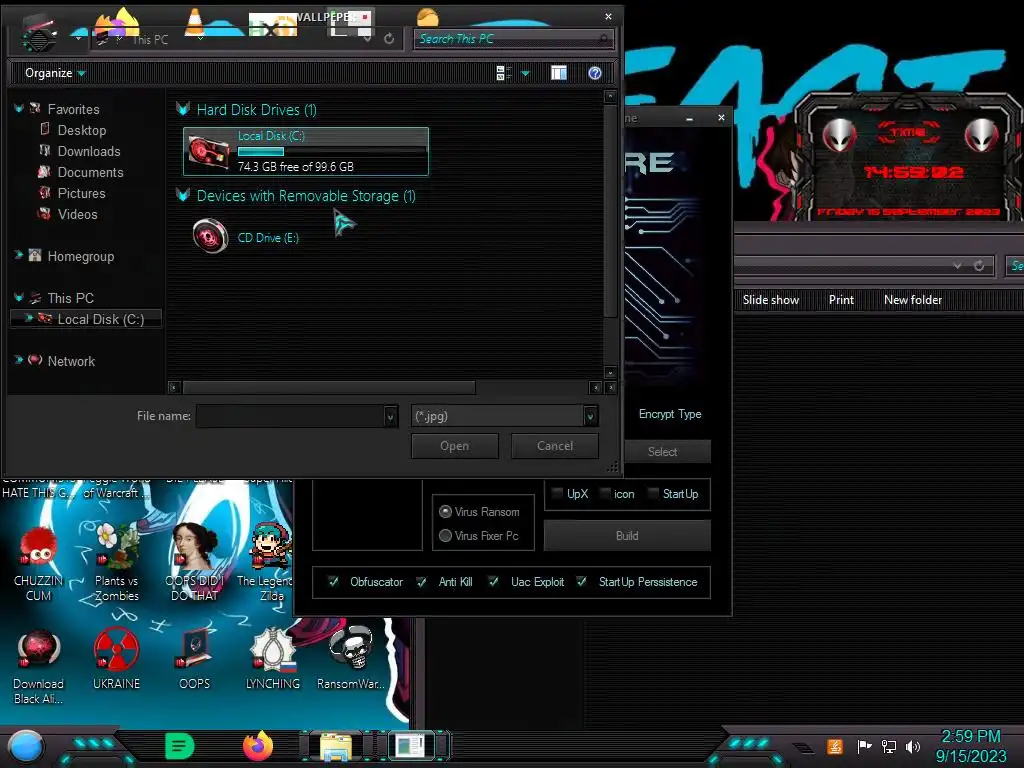Uncheck the StartUp Perssistence checkbox
The width and height of the screenshot is (1024, 768).
(581, 581)
